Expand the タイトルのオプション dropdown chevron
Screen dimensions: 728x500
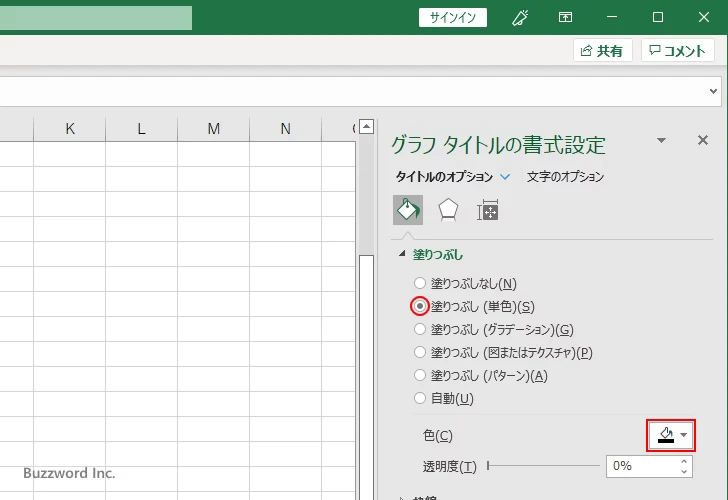coord(505,177)
